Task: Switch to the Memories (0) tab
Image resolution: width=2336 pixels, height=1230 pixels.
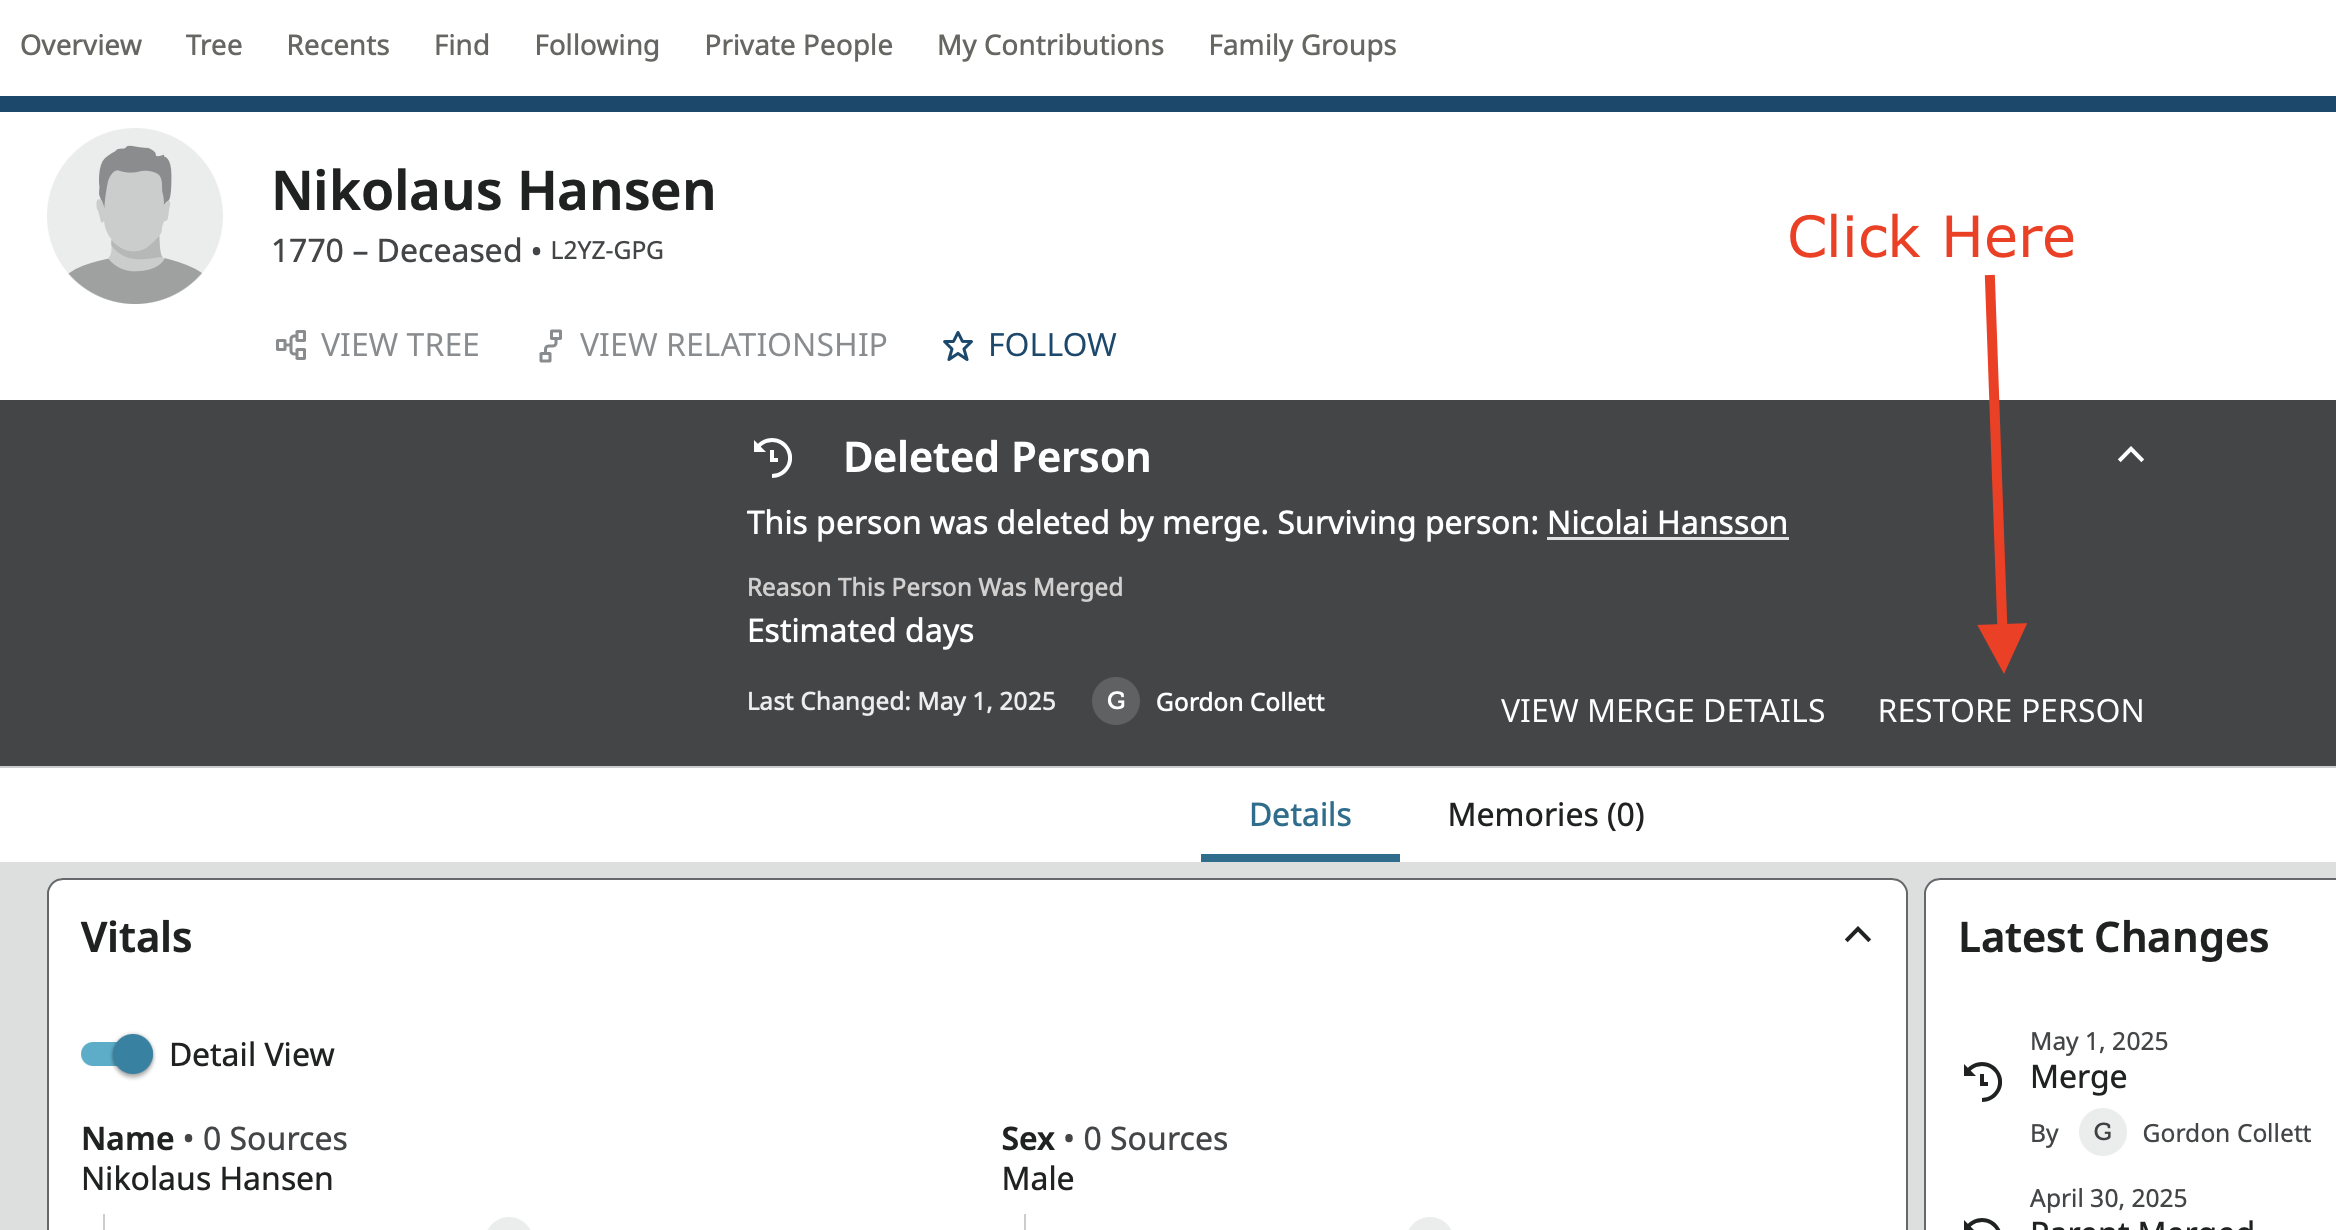Action: pos(1545,815)
